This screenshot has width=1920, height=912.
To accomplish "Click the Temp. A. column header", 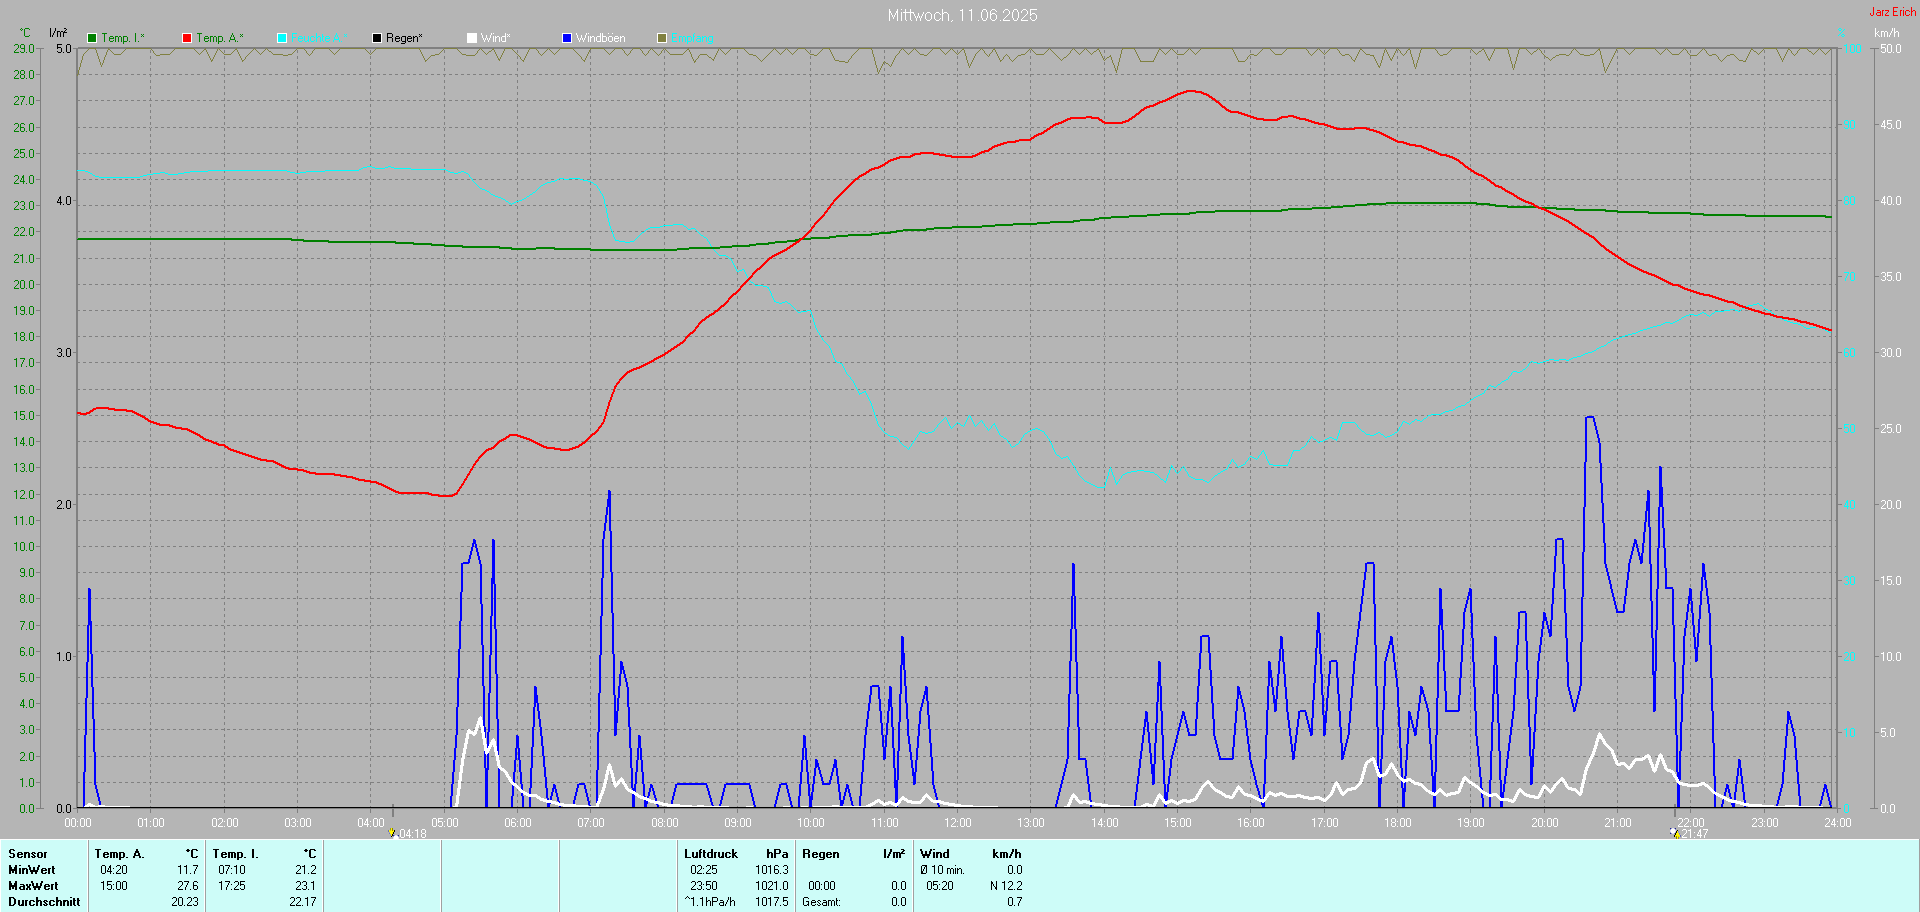I will click(x=120, y=854).
